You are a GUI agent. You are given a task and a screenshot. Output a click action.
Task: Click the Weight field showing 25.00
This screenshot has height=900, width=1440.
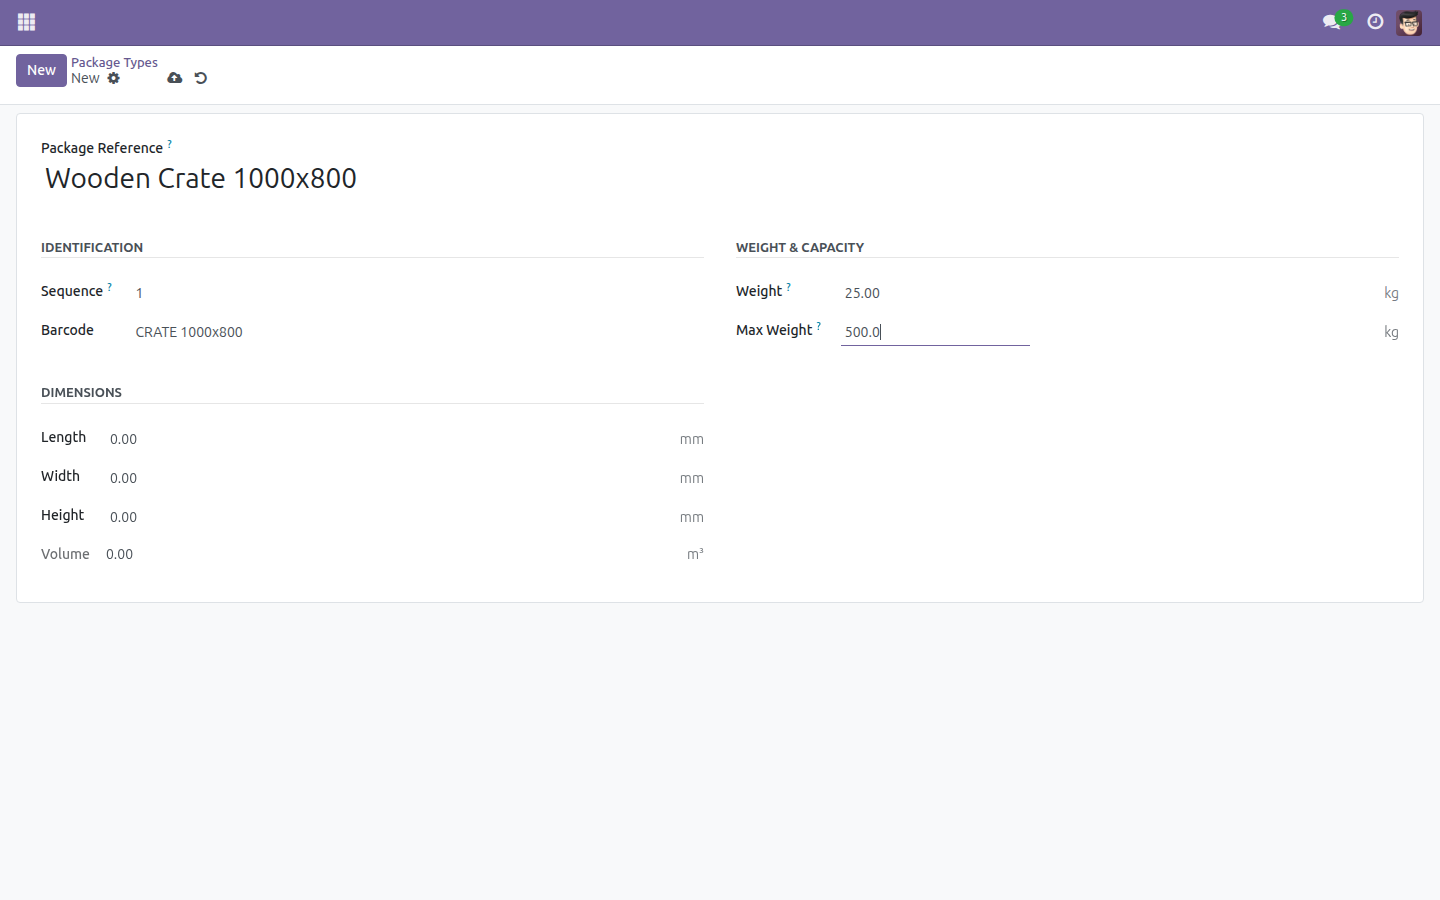[1108, 293]
